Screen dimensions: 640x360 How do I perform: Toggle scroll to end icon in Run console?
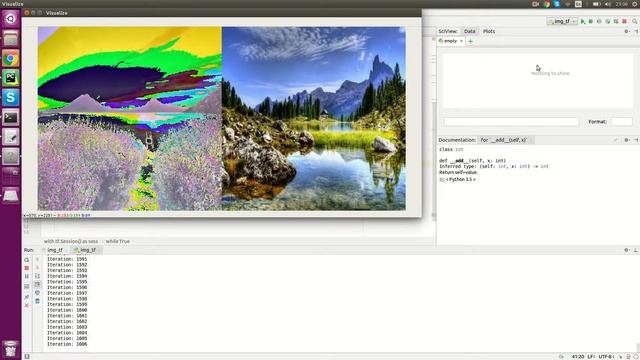[x=37, y=284]
